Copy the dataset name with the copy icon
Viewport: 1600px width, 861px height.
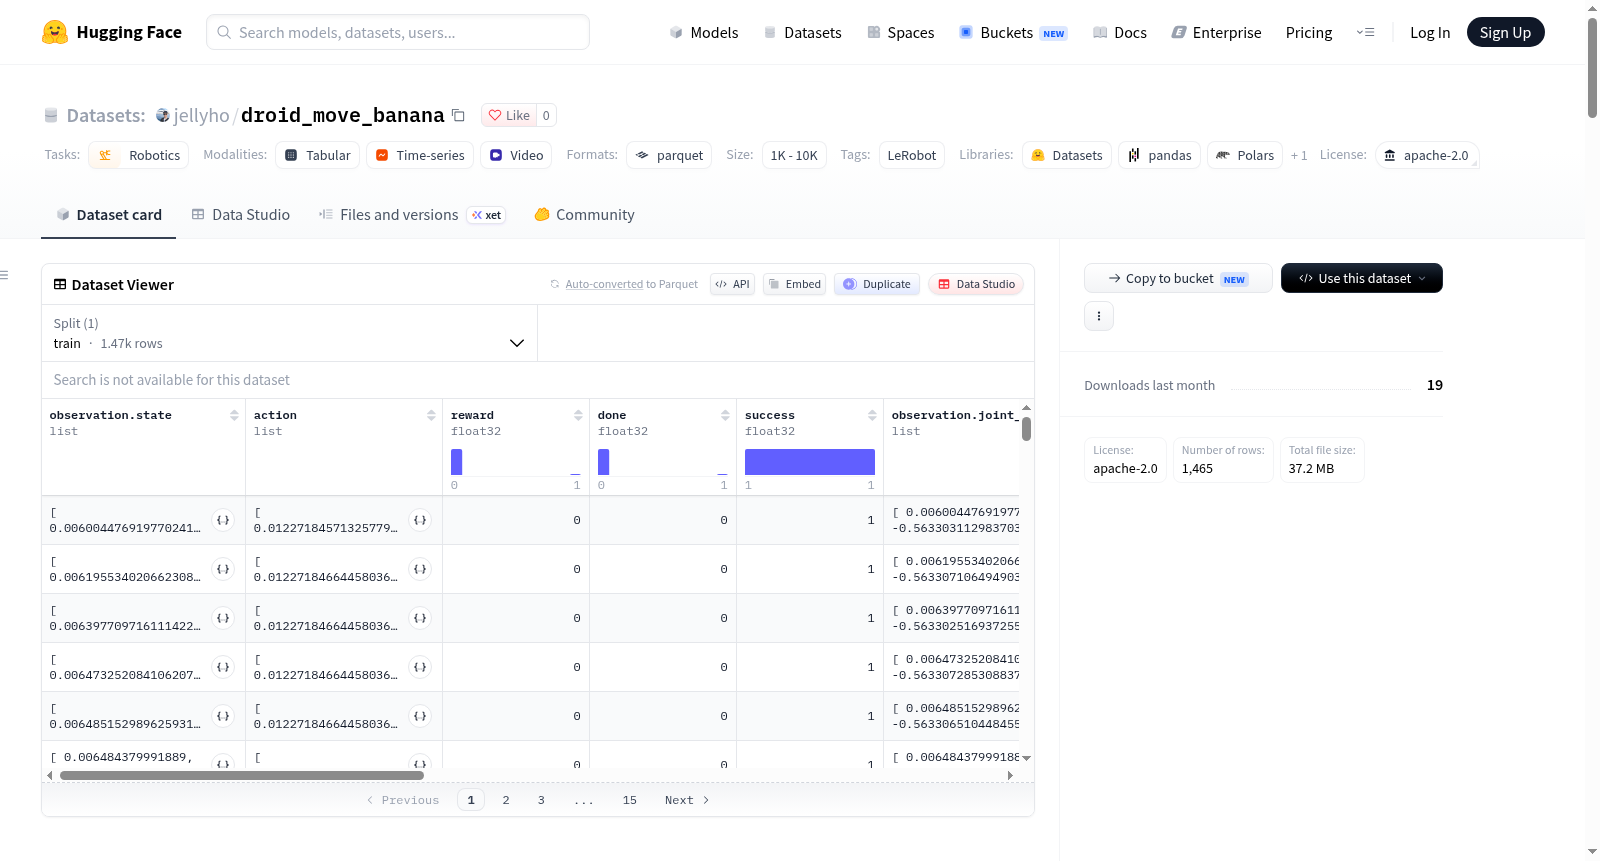(458, 115)
